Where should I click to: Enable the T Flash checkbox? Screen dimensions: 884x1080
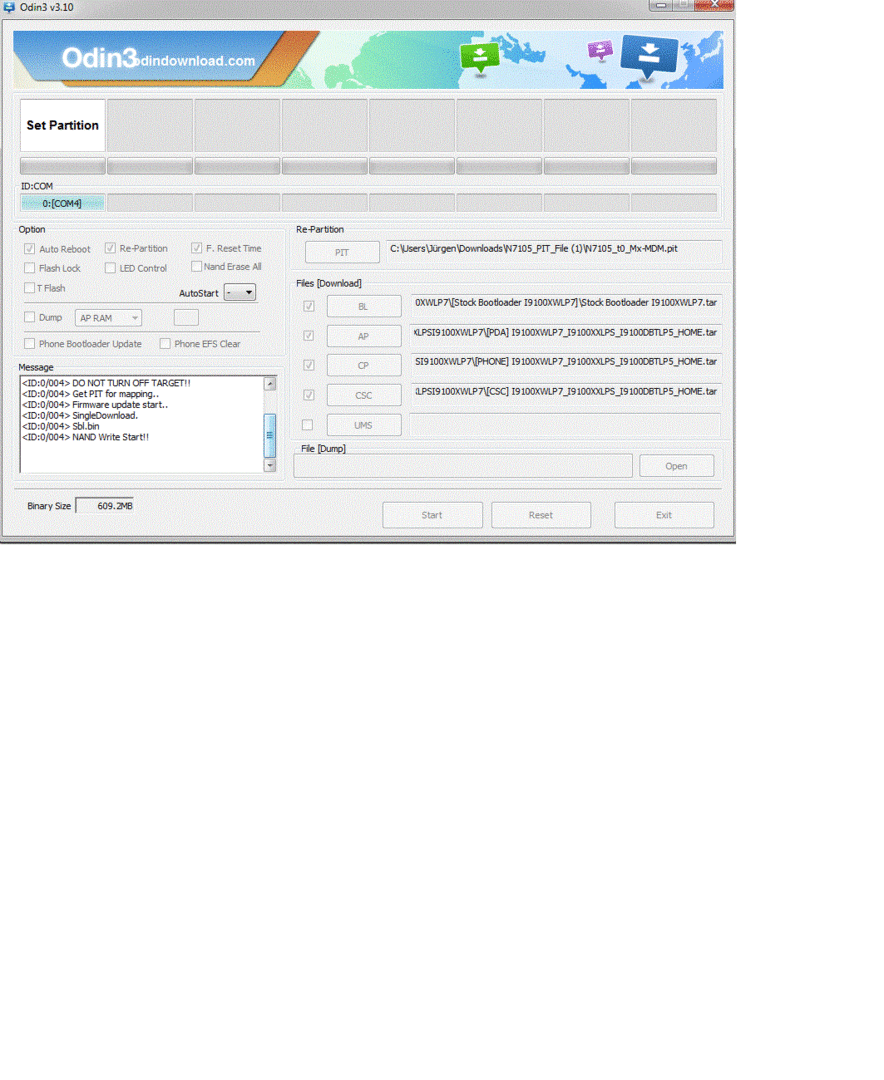point(30,288)
